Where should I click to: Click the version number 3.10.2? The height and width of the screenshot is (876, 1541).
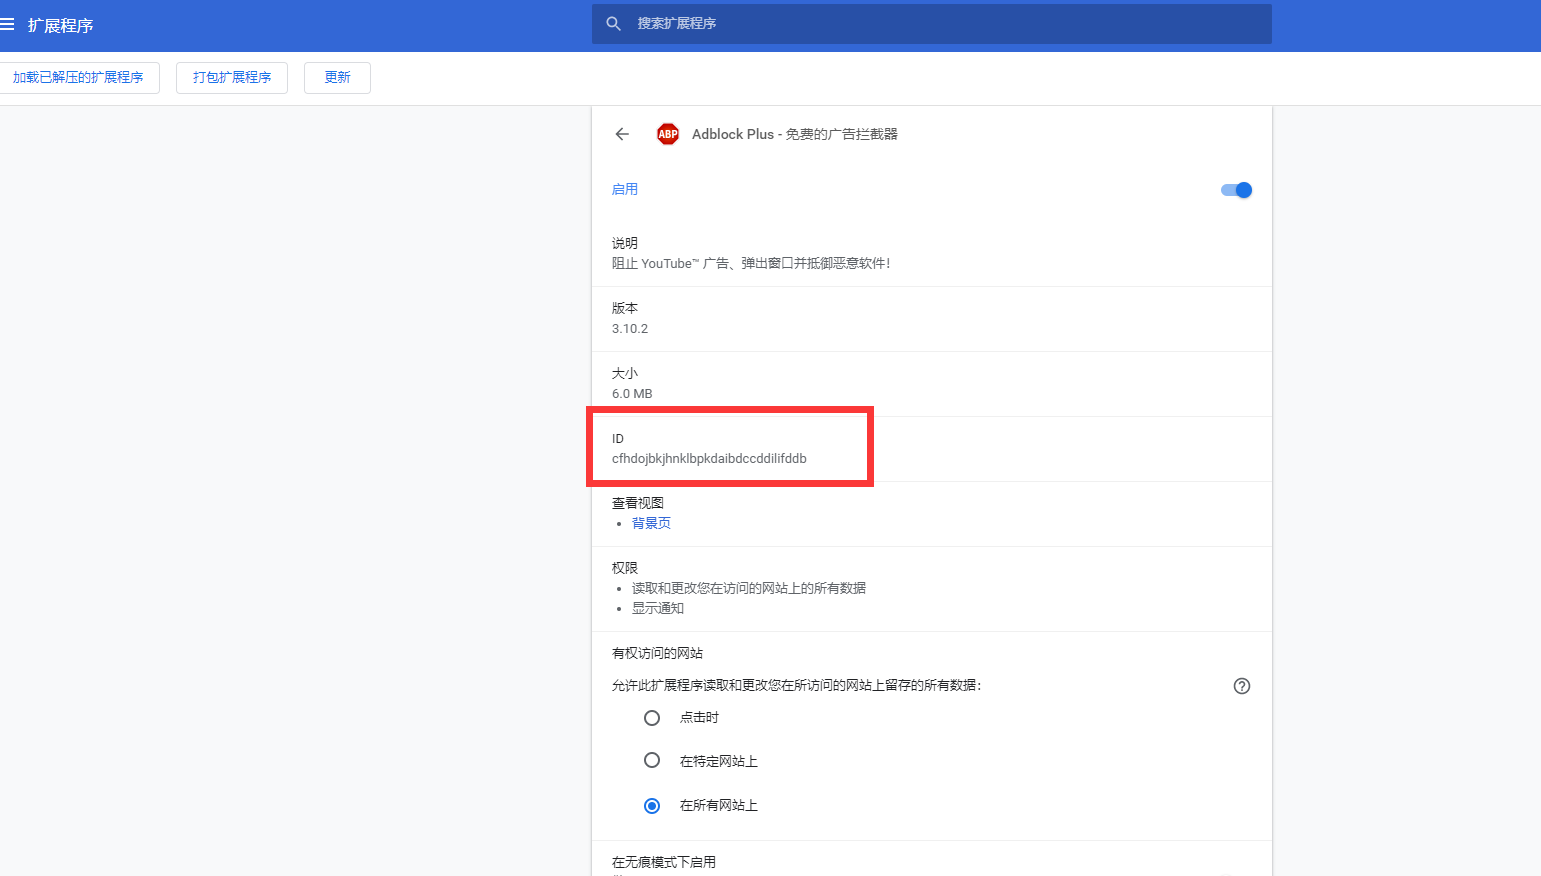coord(630,329)
